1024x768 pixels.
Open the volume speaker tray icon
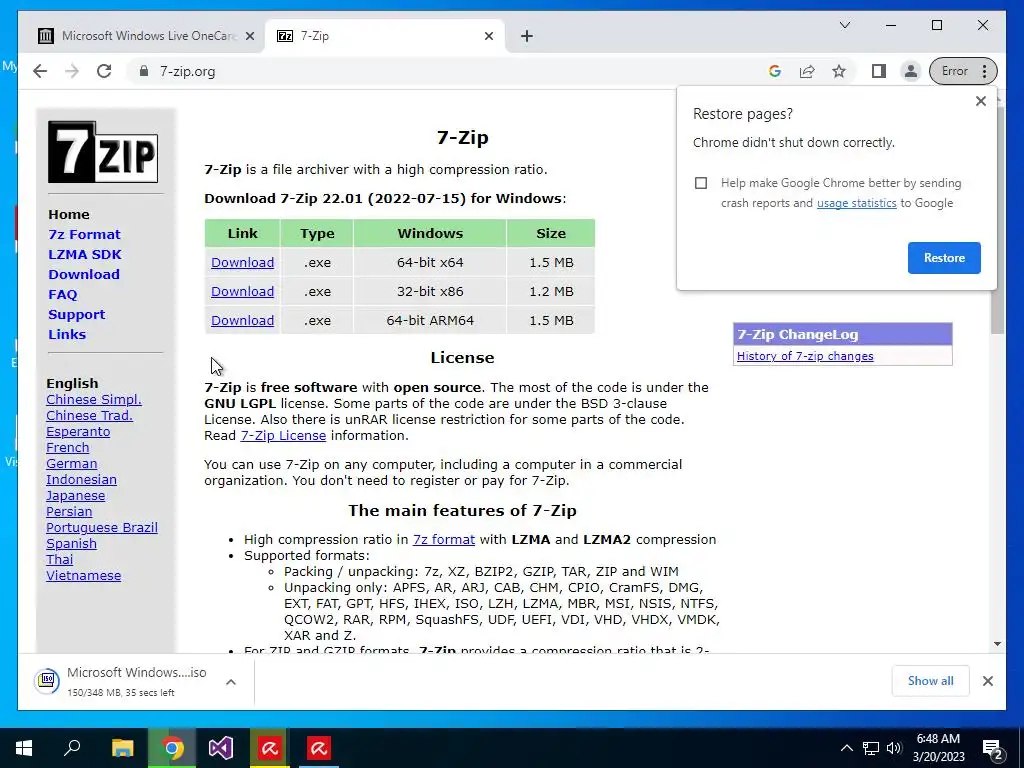[x=894, y=748]
